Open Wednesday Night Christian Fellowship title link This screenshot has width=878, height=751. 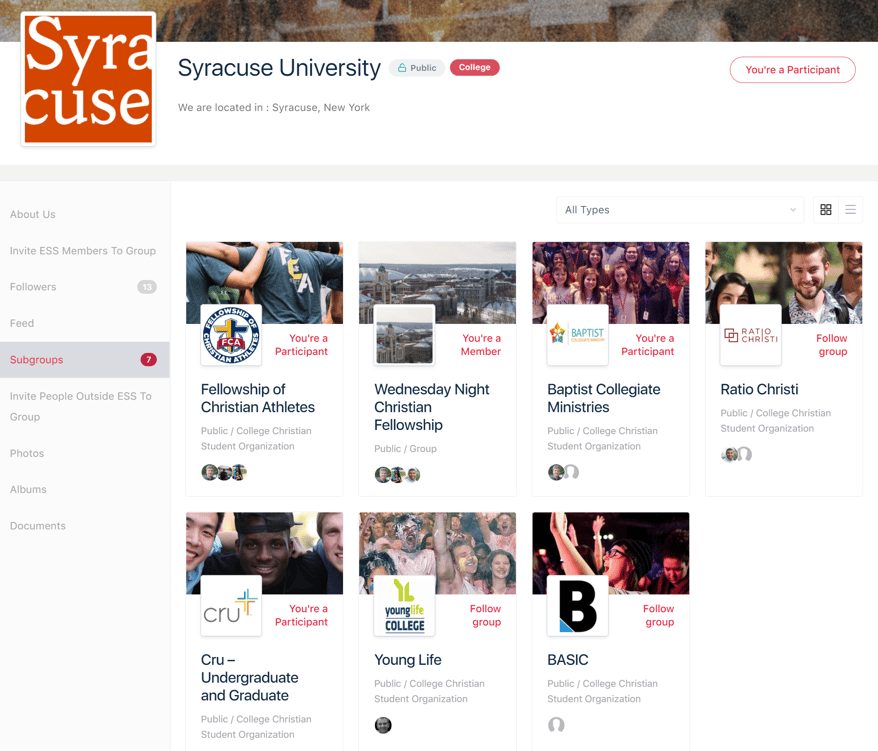pyautogui.click(x=432, y=407)
